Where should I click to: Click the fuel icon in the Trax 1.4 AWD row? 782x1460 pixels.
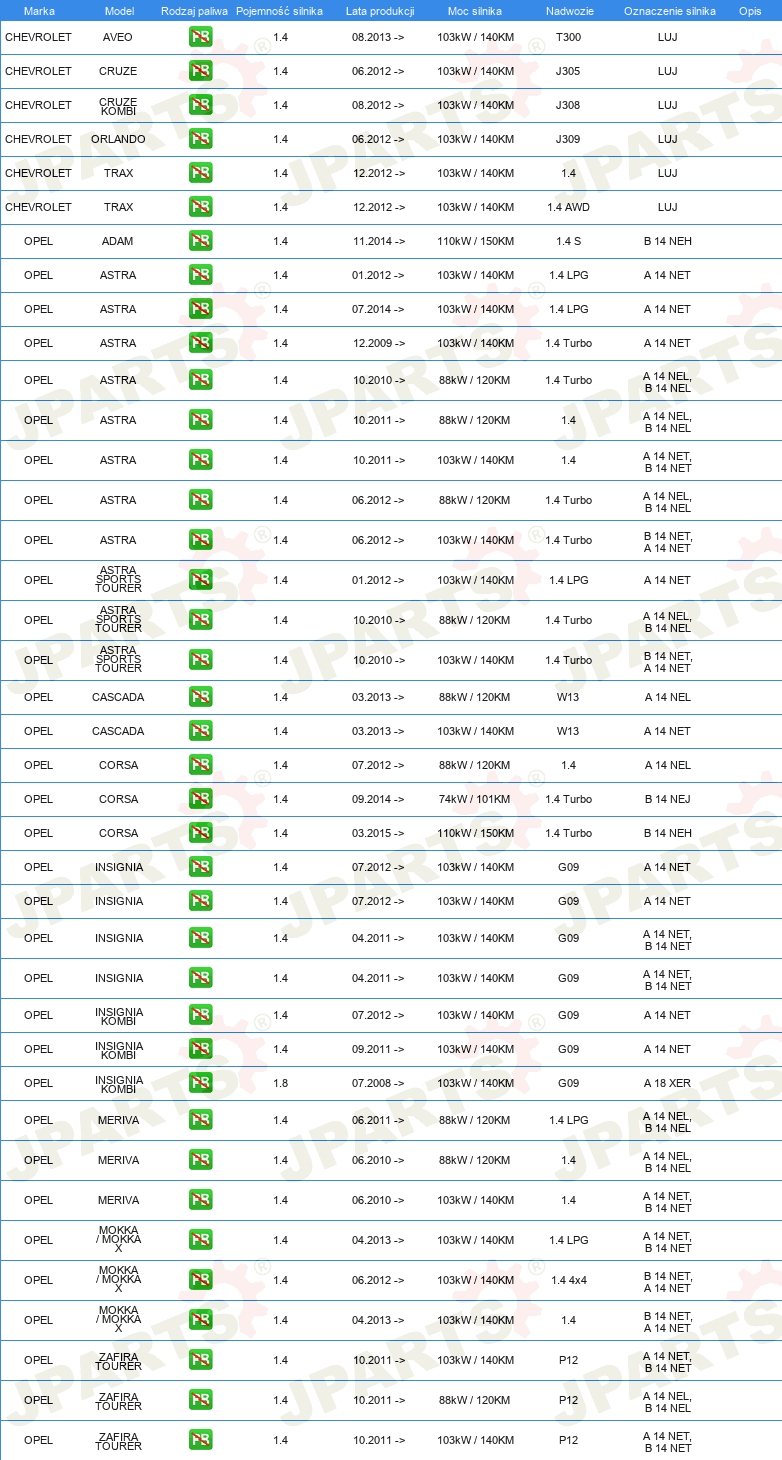(x=200, y=208)
